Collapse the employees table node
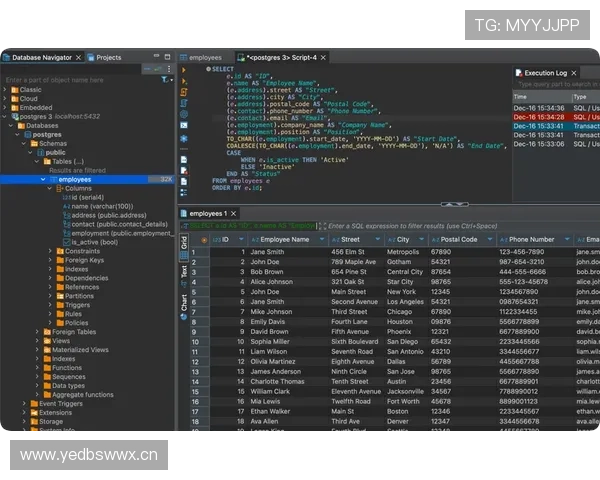 pos(41,179)
